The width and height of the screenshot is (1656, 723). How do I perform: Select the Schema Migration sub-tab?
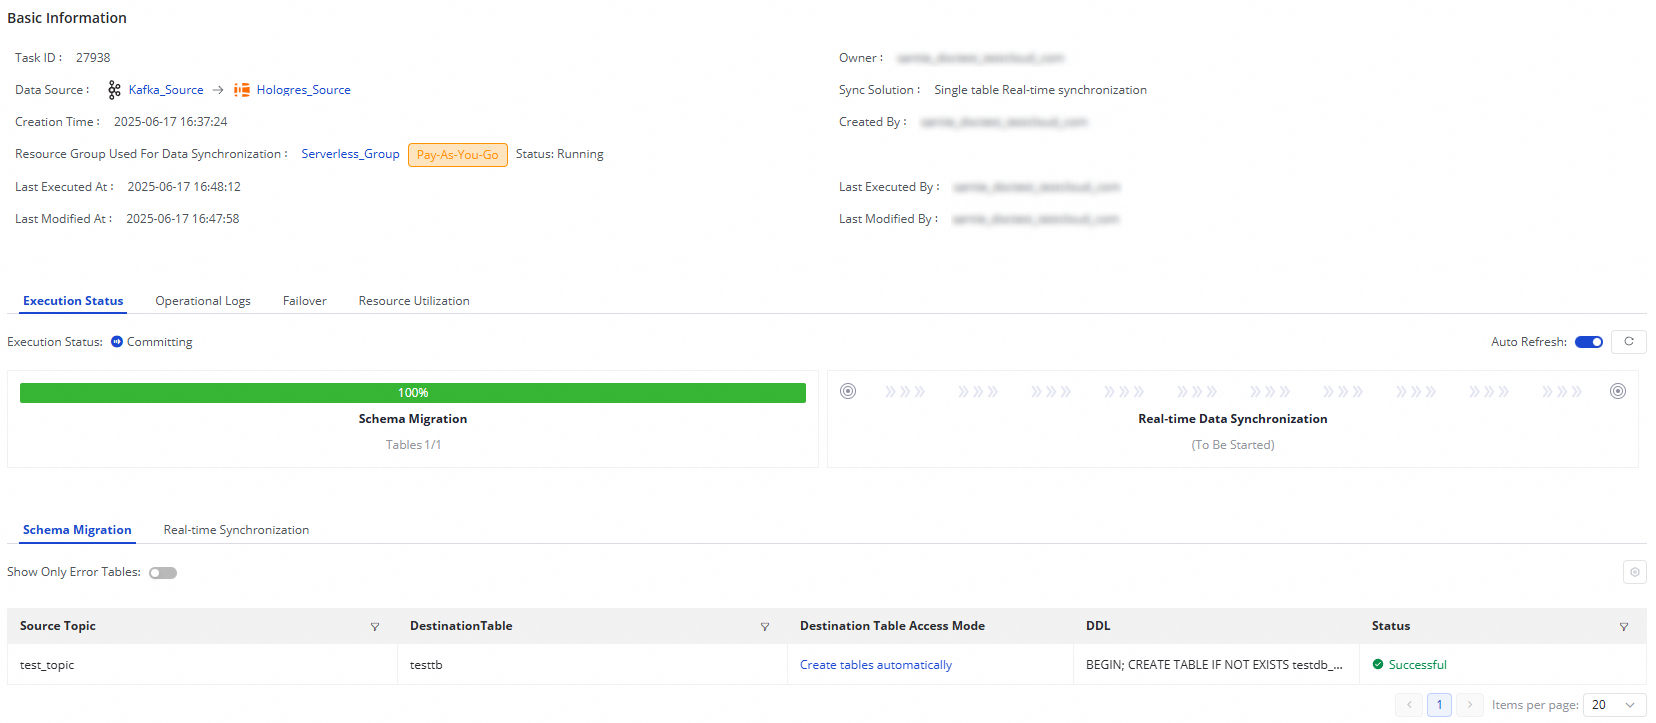[77, 530]
